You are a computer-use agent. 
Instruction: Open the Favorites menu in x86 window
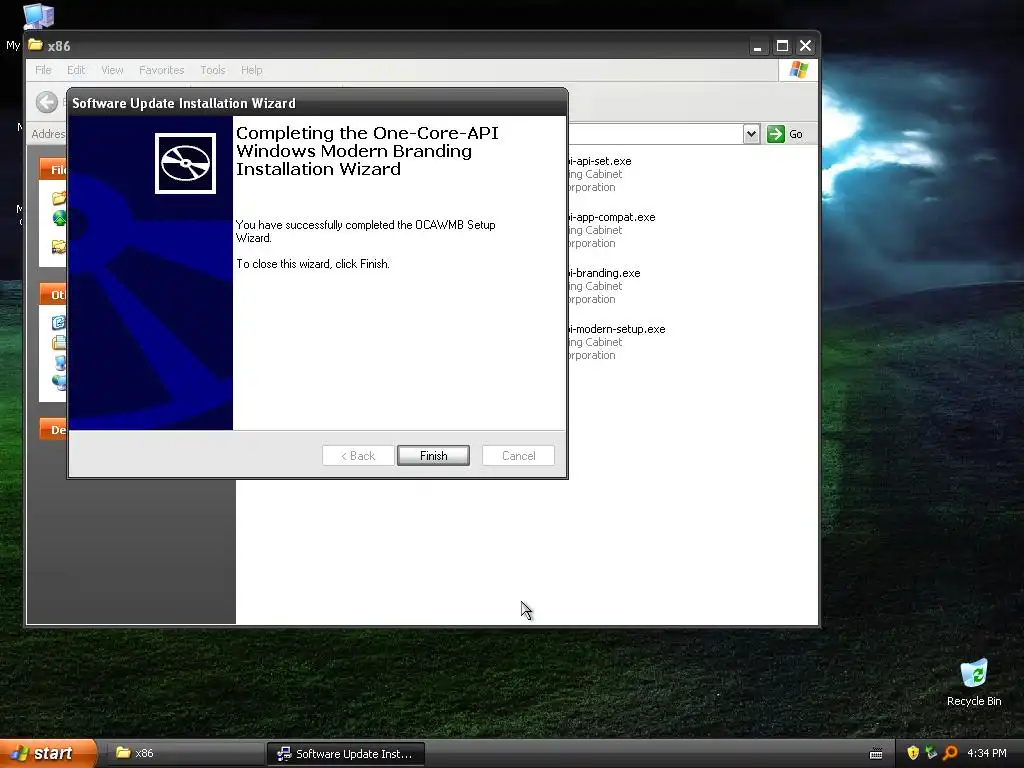tap(161, 70)
